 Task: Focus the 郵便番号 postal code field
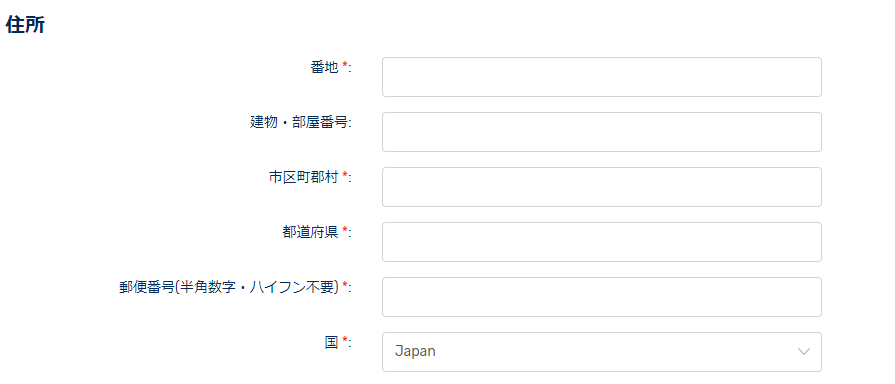[x=602, y=297]
